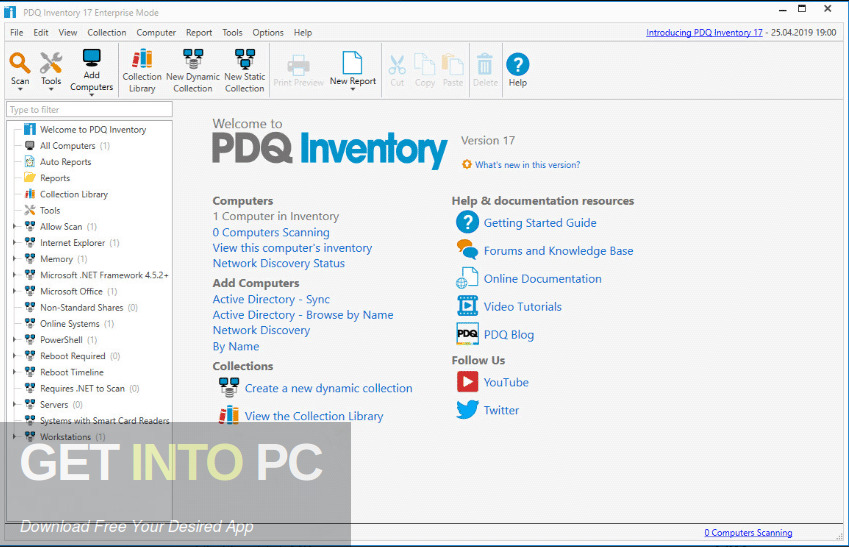The image size is (849, 547).
Task: Select Online Systems in the tree
Action: click(69, 324)
